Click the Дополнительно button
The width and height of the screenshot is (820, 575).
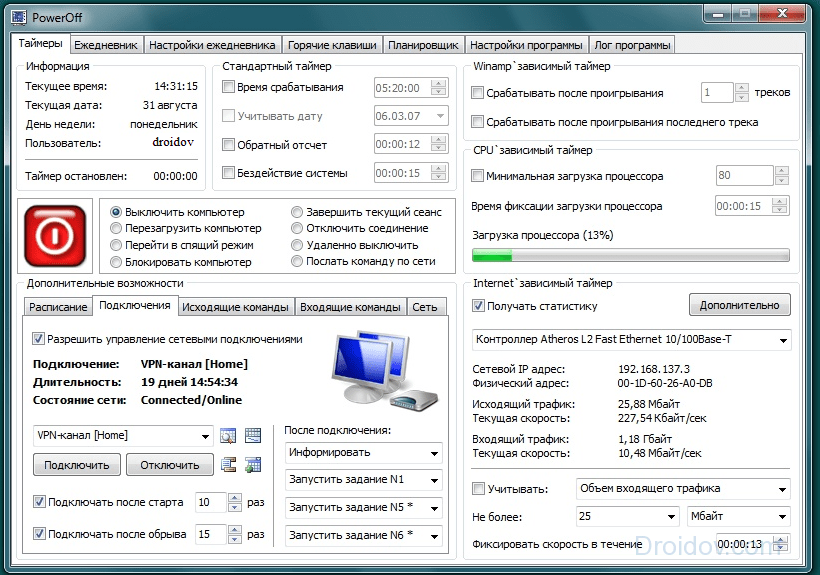click(x=739, y=305)
